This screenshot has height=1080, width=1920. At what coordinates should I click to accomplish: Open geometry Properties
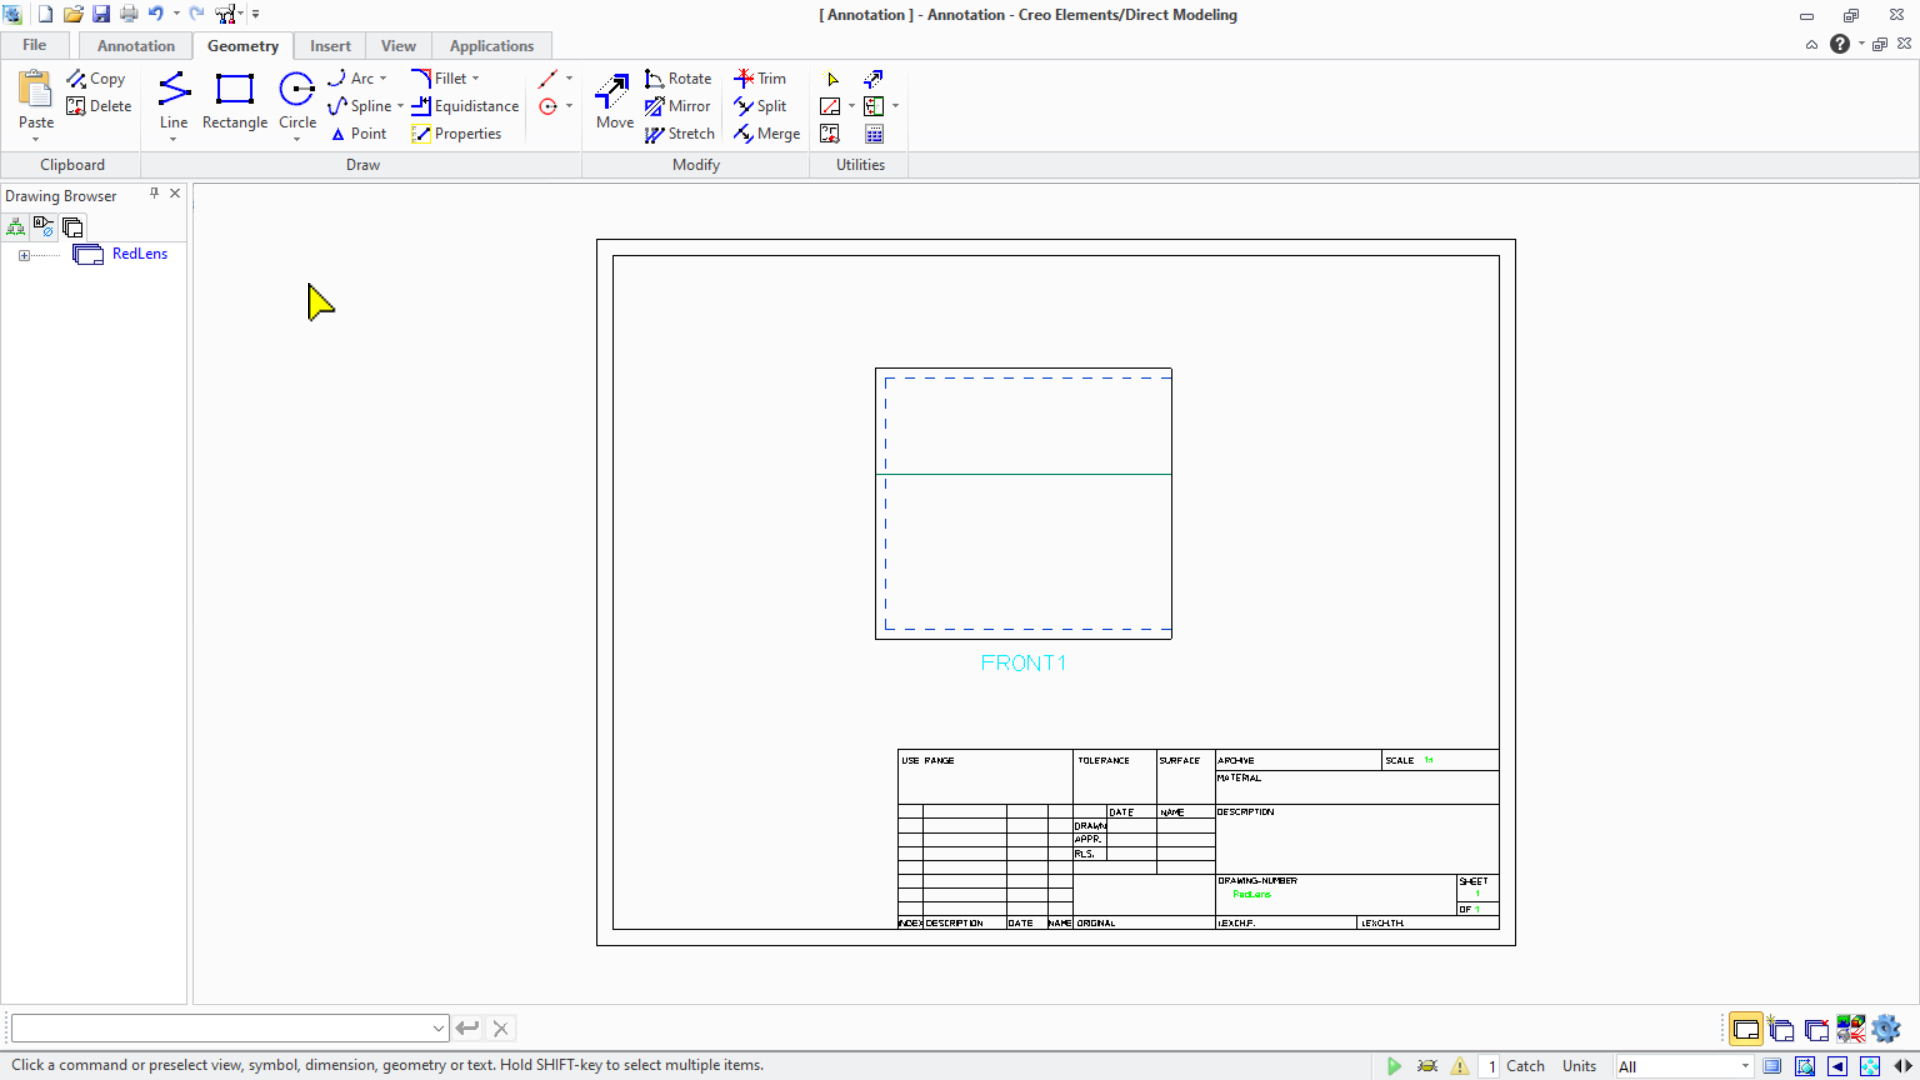tap(456, 134)
